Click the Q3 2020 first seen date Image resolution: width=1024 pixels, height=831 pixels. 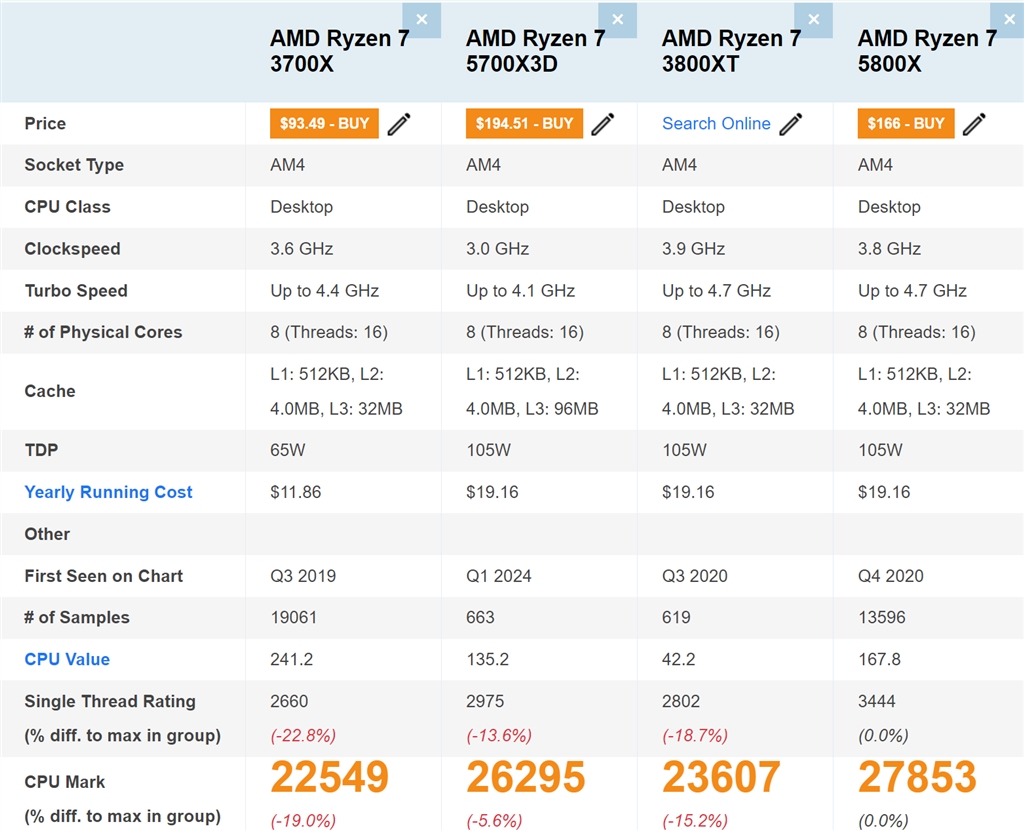point(695,576)
